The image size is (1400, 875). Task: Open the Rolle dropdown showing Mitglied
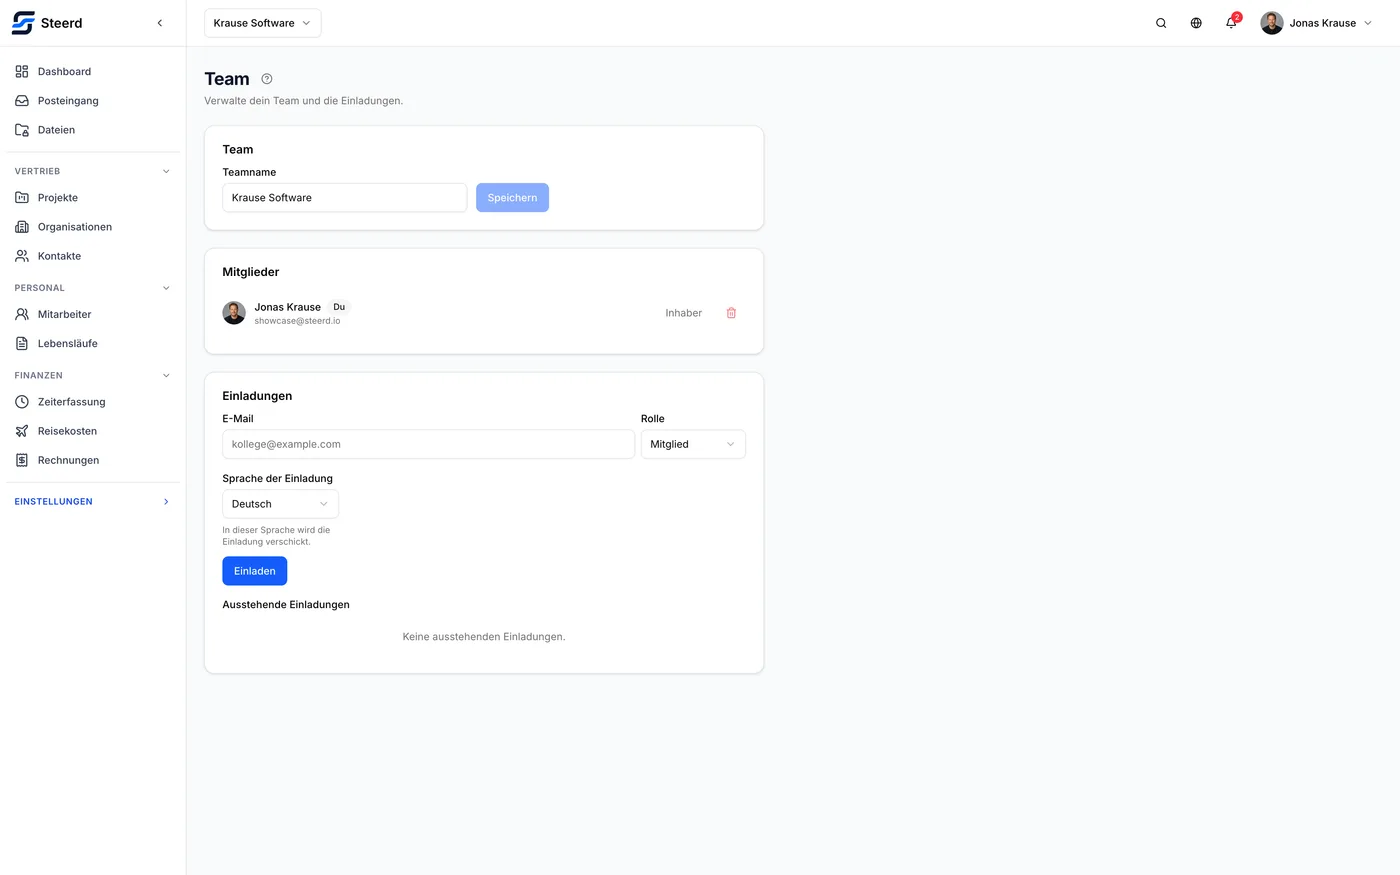(693, 444)
